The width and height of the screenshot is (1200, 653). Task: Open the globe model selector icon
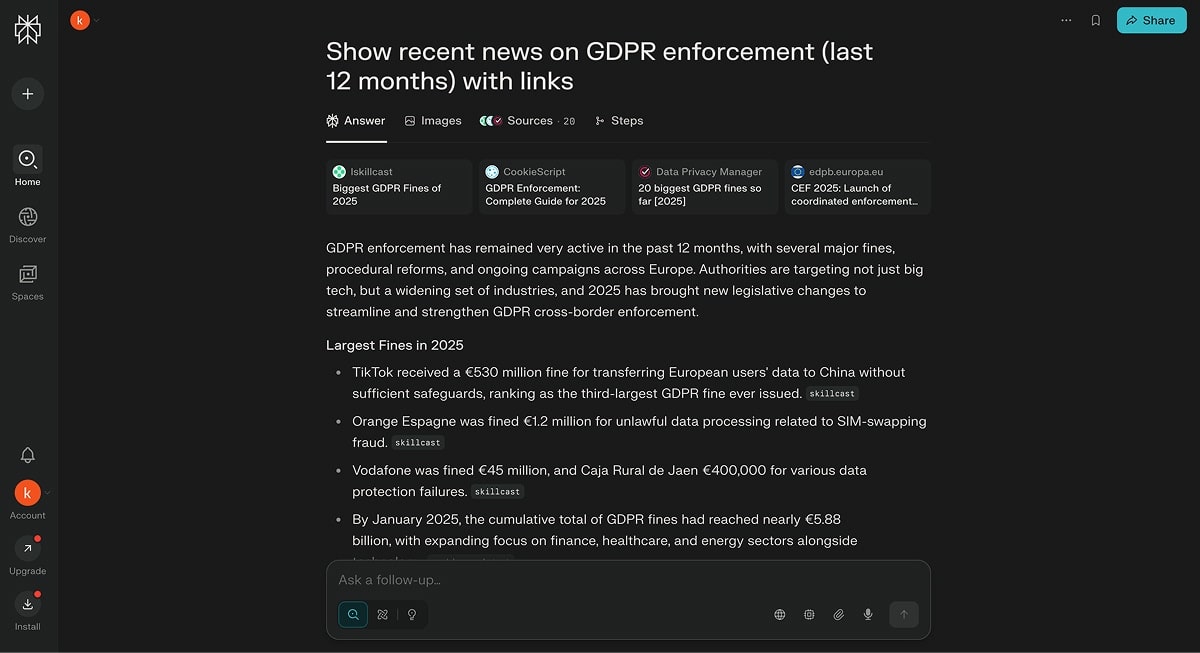pyautogui.click(x=780, y=615)
